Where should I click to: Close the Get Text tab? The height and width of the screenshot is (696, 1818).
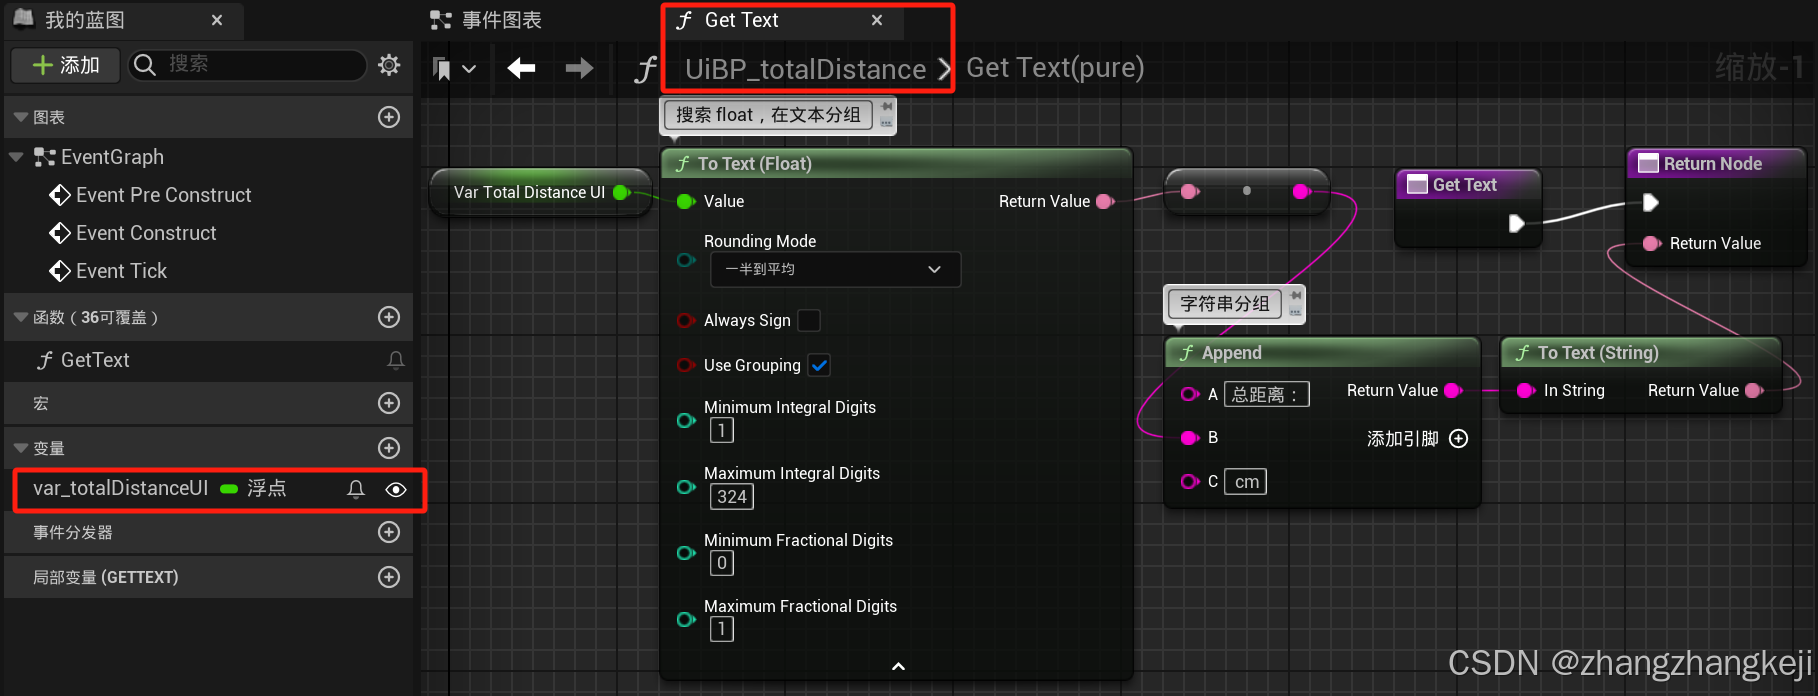(x=877, y=20)
